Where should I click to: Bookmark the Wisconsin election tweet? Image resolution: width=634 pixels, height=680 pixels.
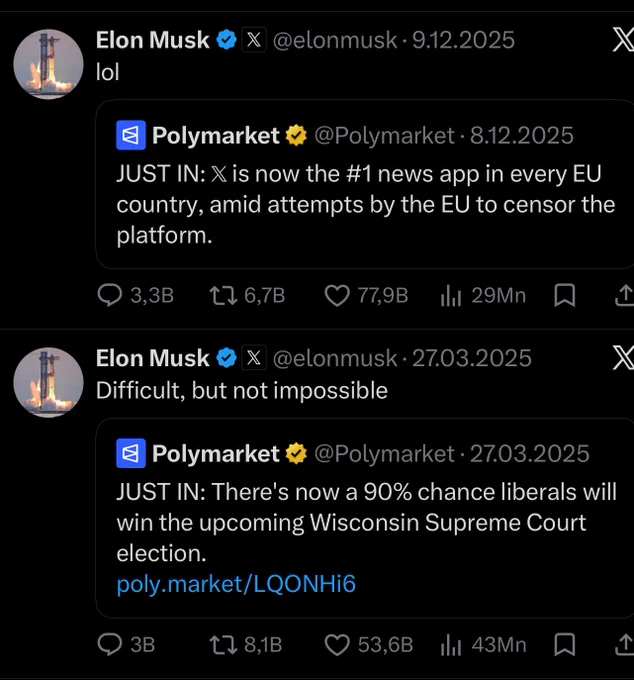pyautogui.click(x=565, y=645)
